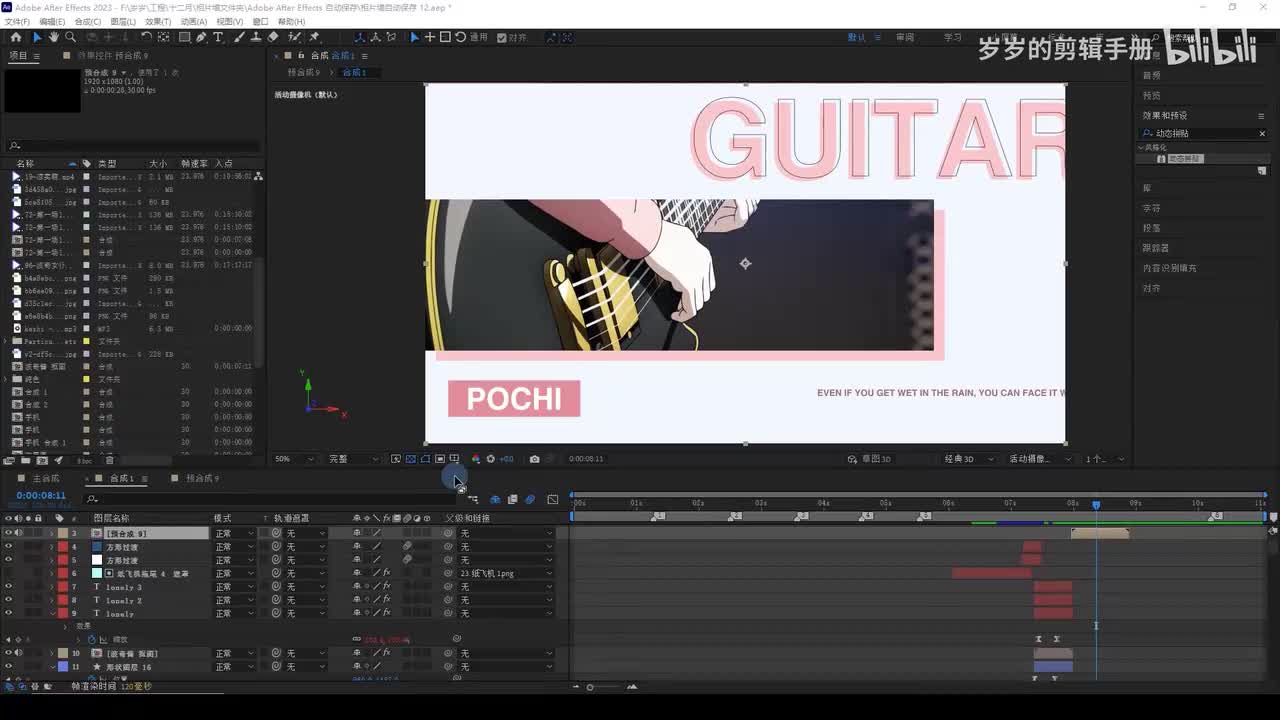Screen dimensions: 1280x720
Task: Click the show channel color icon in viewer
Action: (x=475, y=459)
